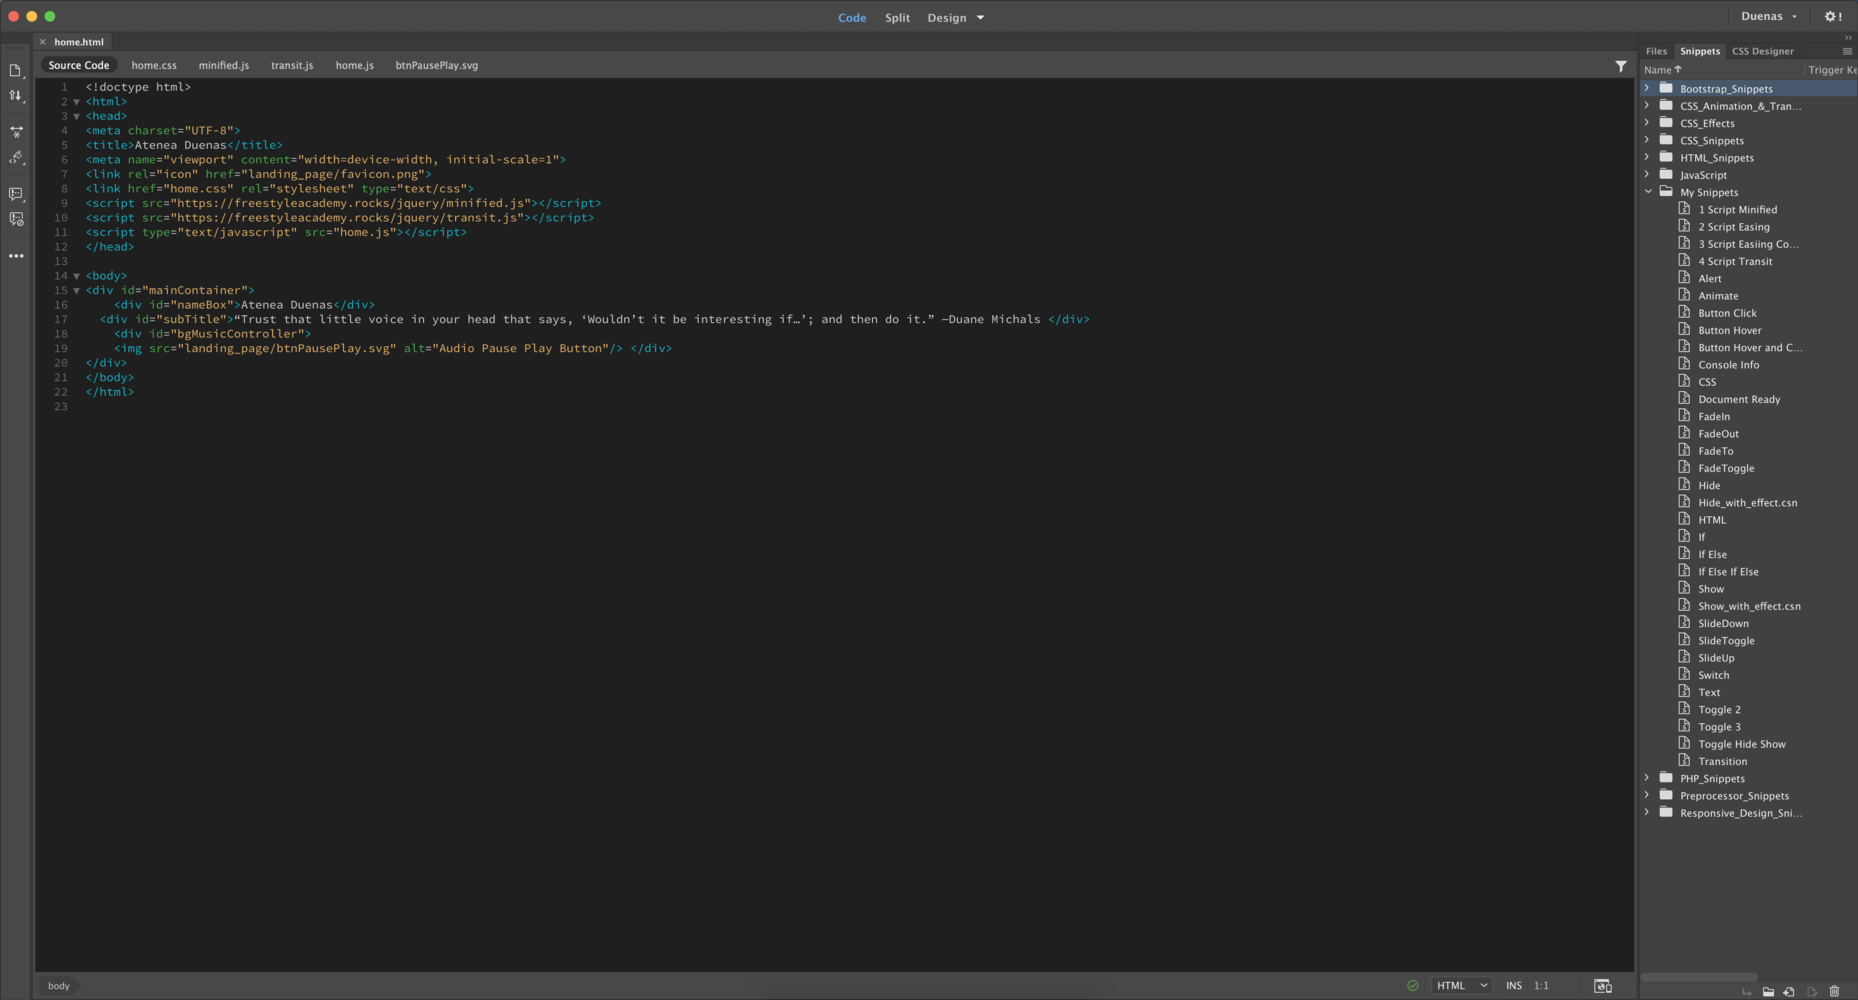The height and width of the screenshot is (1000, 1858).
Task: Collapse the head tag fold on line 3
Action: pos(77,116)
